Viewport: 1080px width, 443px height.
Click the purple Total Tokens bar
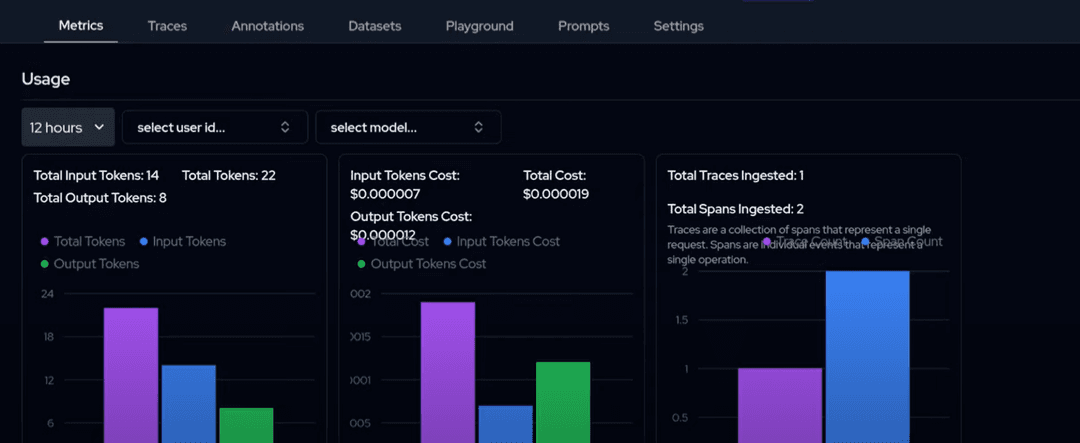(131, 375)
